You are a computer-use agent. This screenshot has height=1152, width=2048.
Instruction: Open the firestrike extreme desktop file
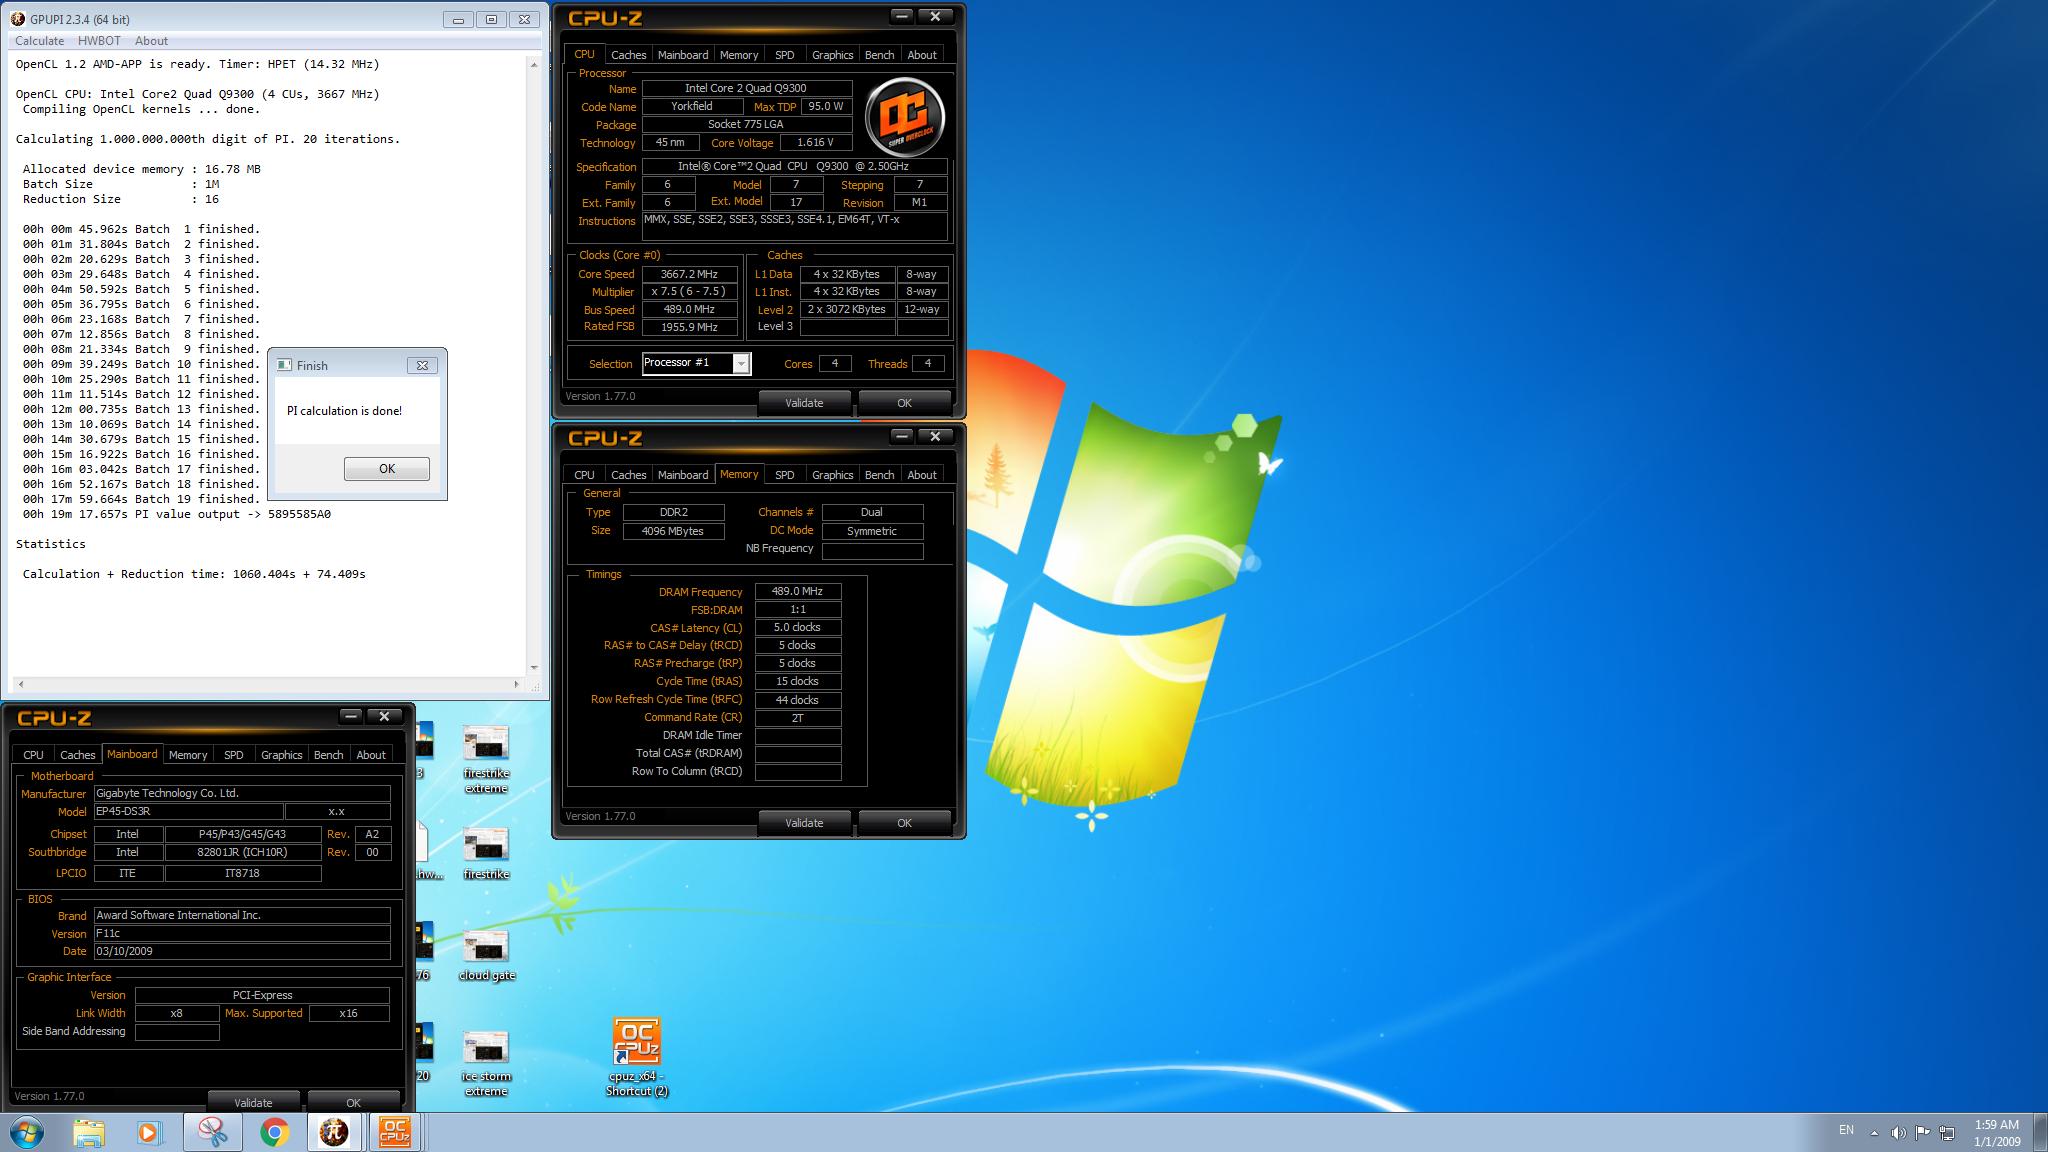pos(486,759)
